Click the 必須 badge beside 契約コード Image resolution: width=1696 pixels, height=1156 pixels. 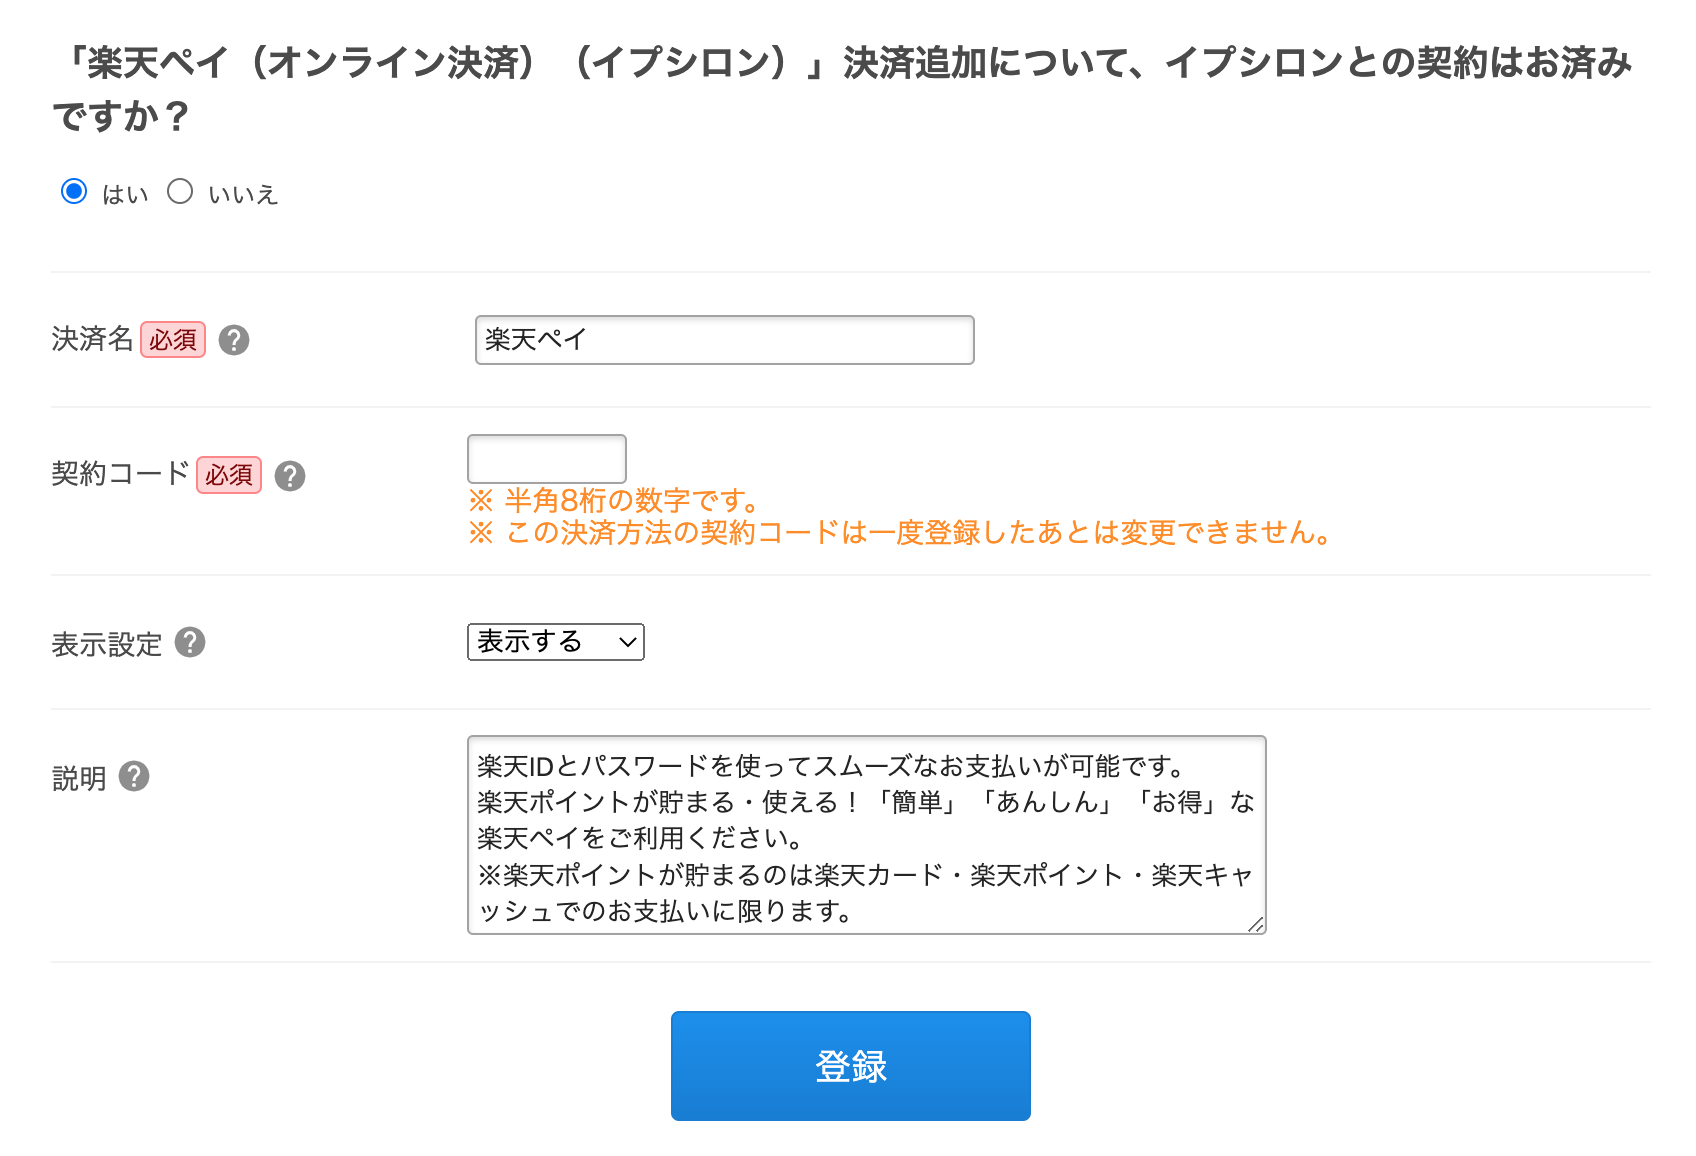tap(229, 475)
